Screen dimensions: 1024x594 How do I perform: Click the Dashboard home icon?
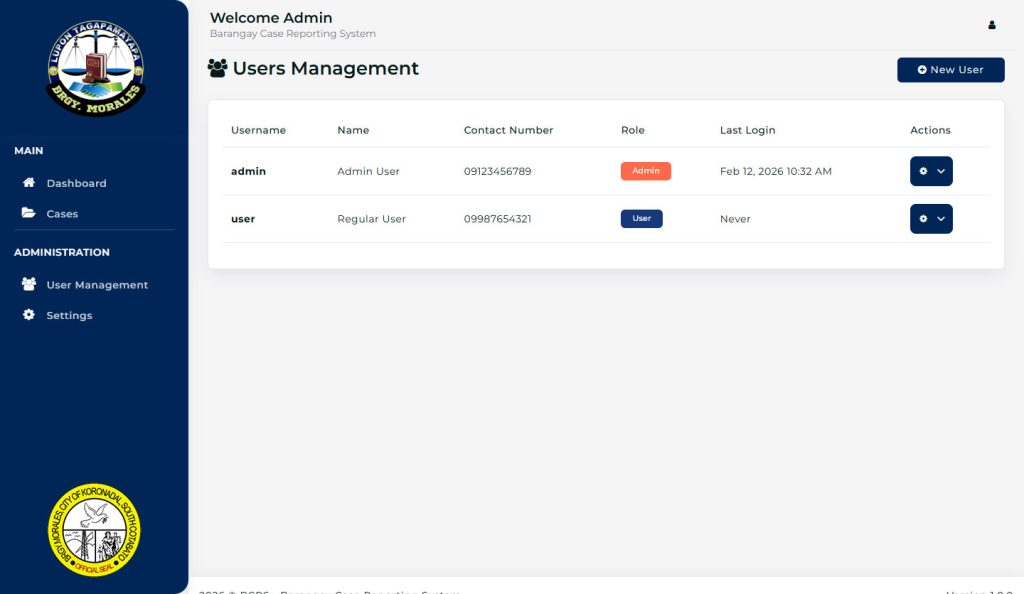(x=29, y=183)
